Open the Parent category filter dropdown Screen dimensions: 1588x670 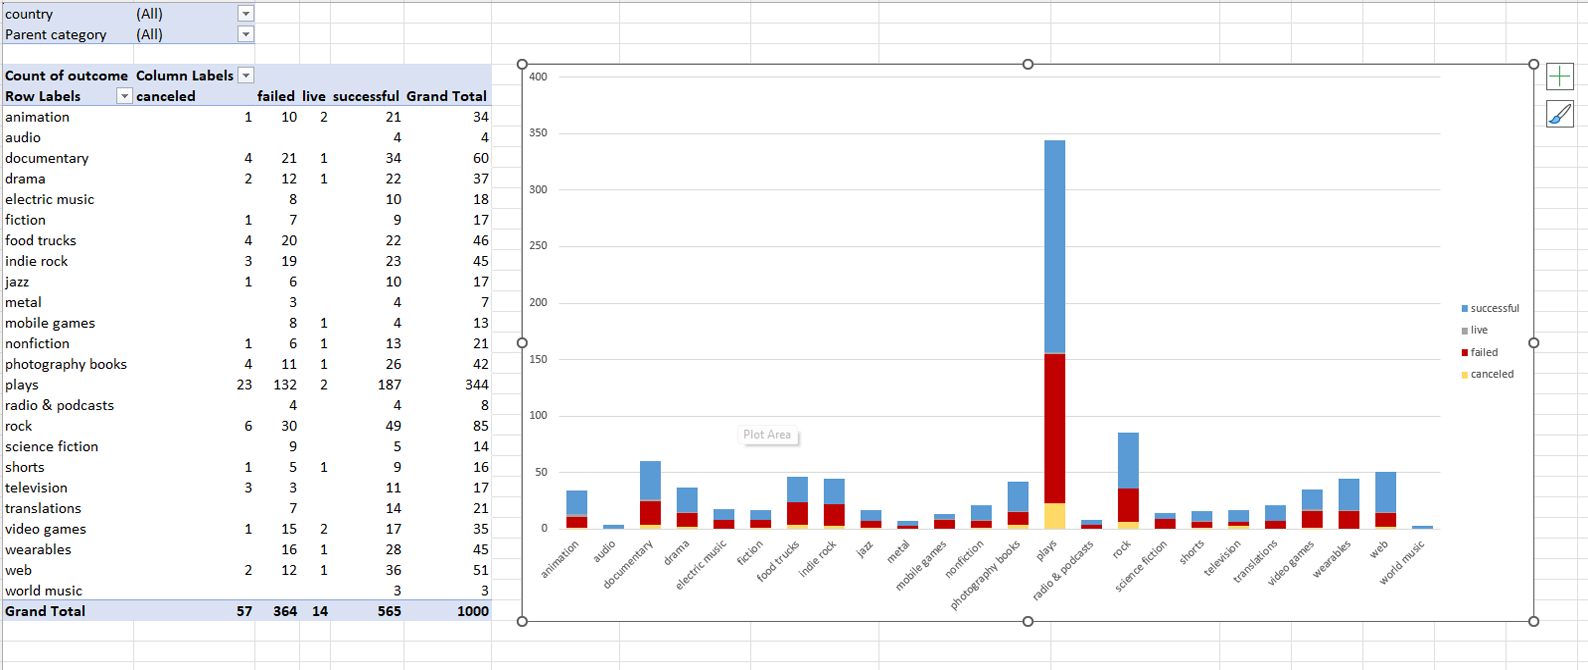(245, 34)
